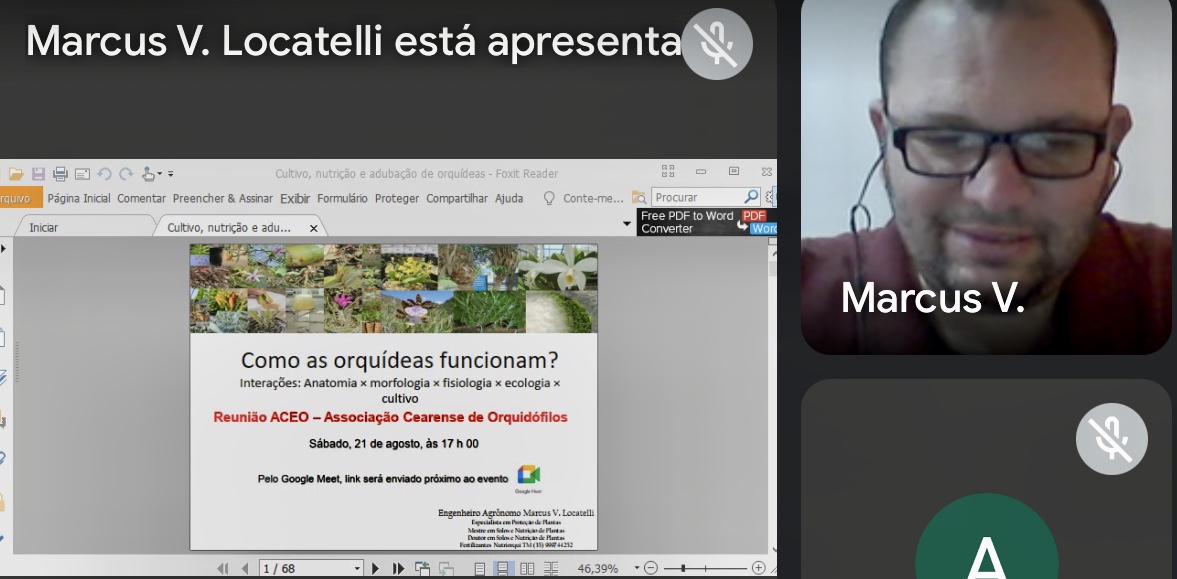1177x579 pixels.
Task: Click 'Reunião ACEO – Associação Cearense' red text
Action: [390, 417]
